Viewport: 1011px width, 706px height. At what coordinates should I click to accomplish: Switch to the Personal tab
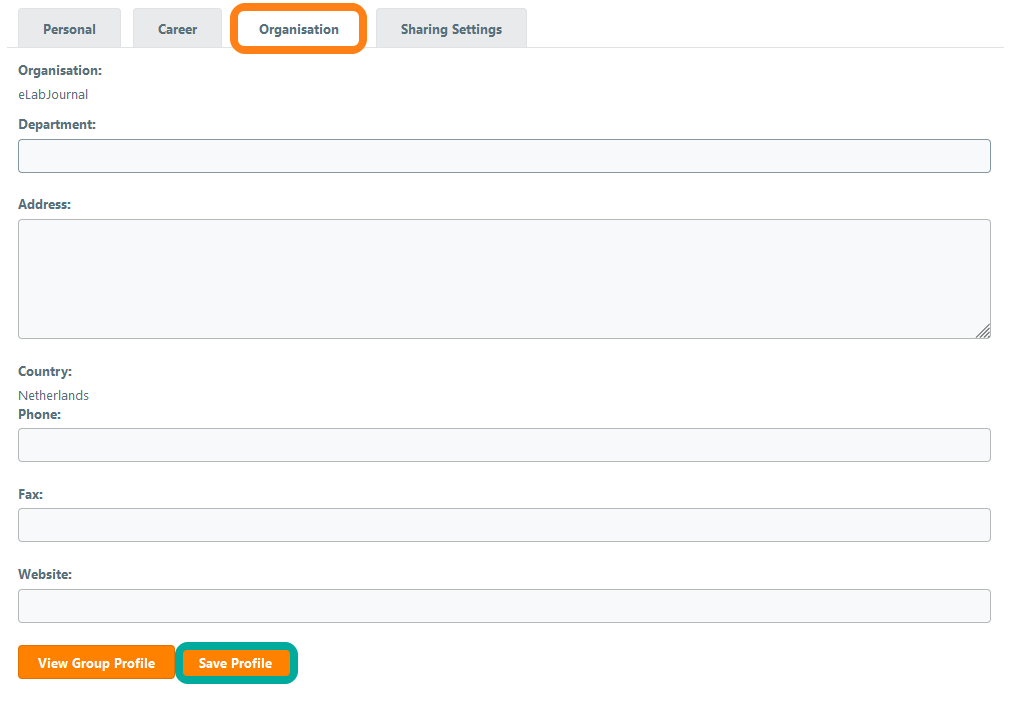pyautogui.click(x=69, y=29)
